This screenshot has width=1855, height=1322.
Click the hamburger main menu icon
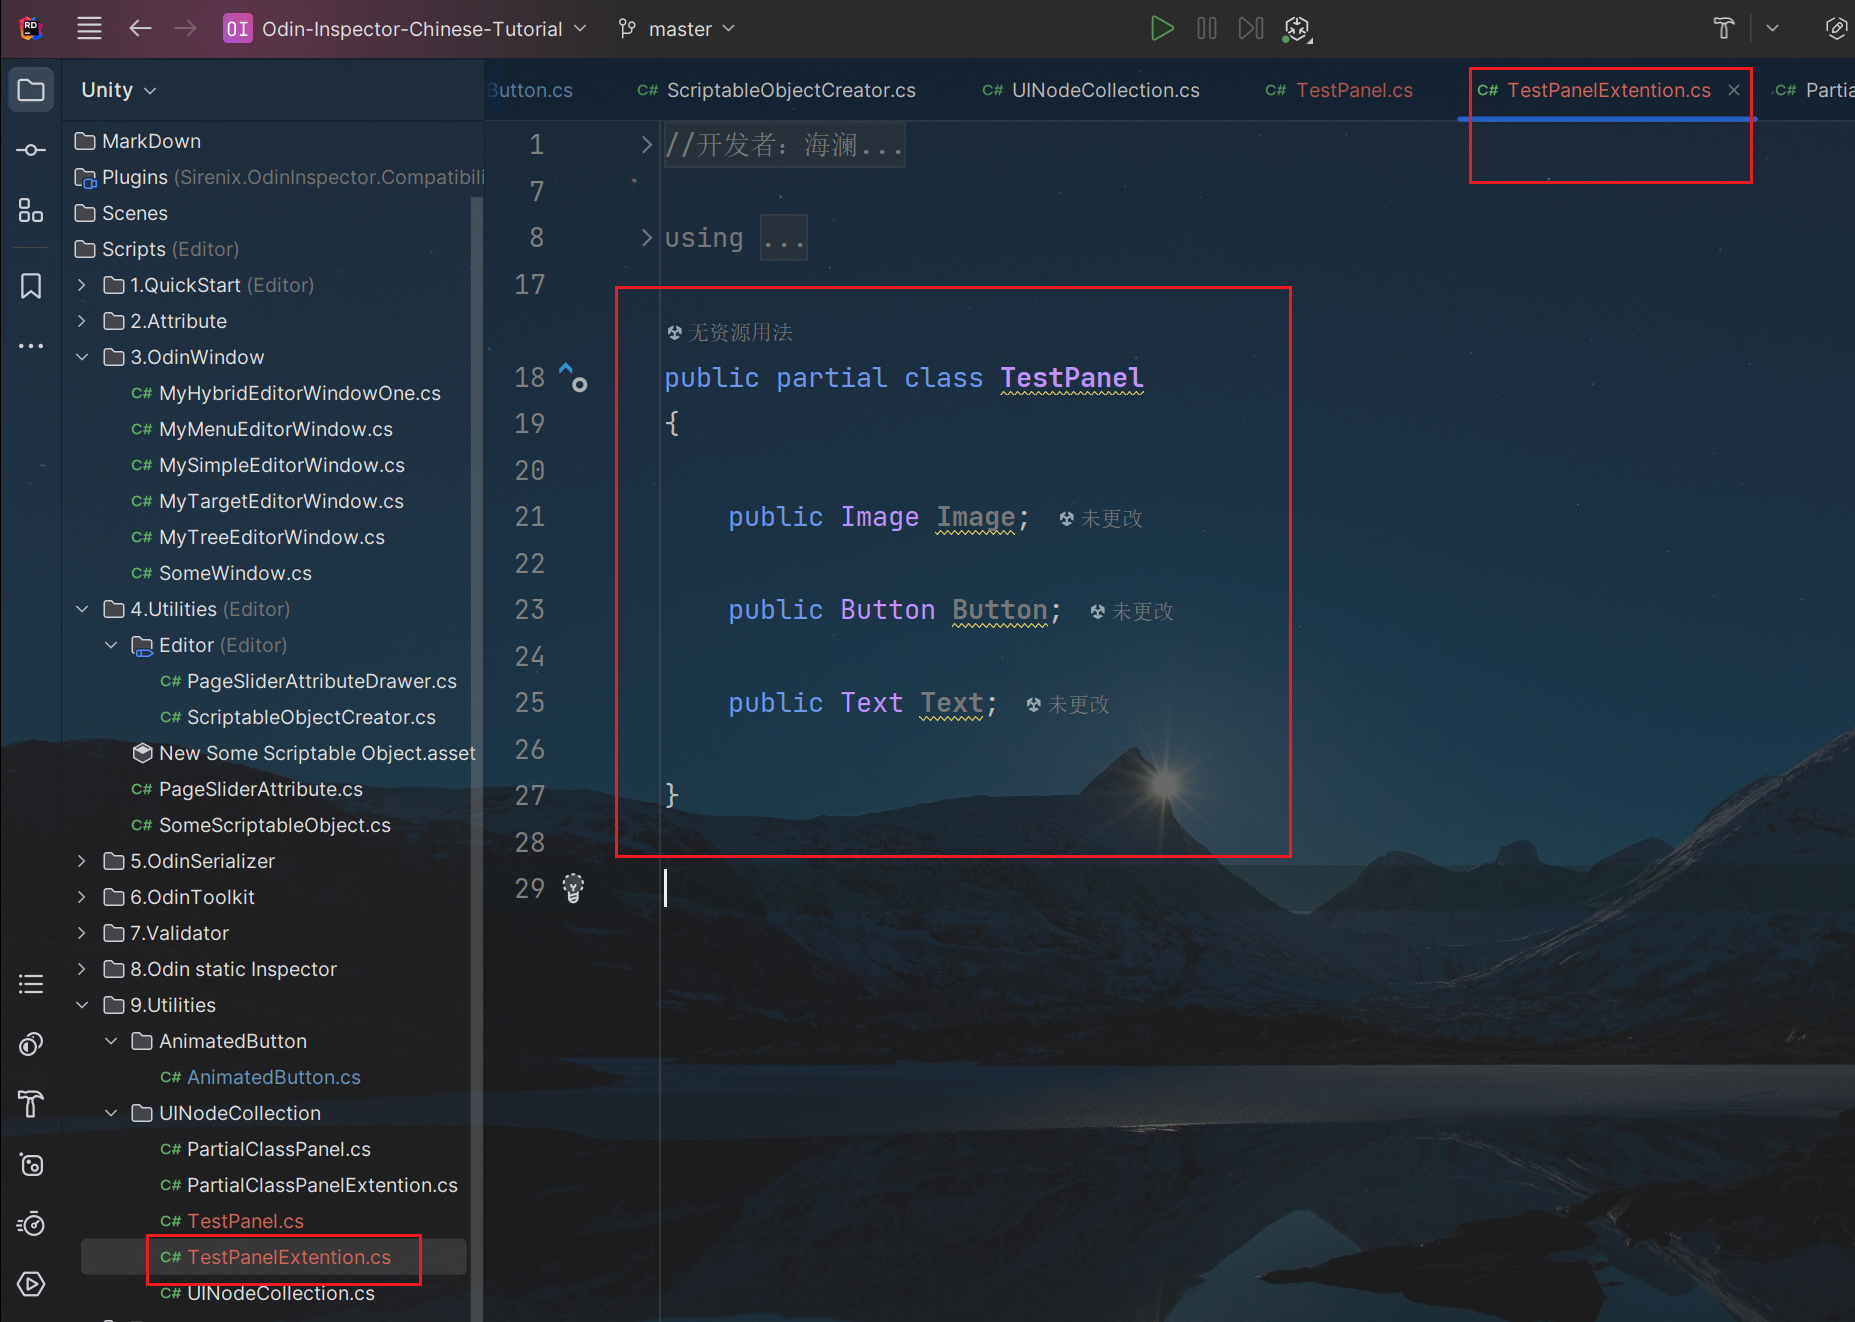(x=89, y=29)
